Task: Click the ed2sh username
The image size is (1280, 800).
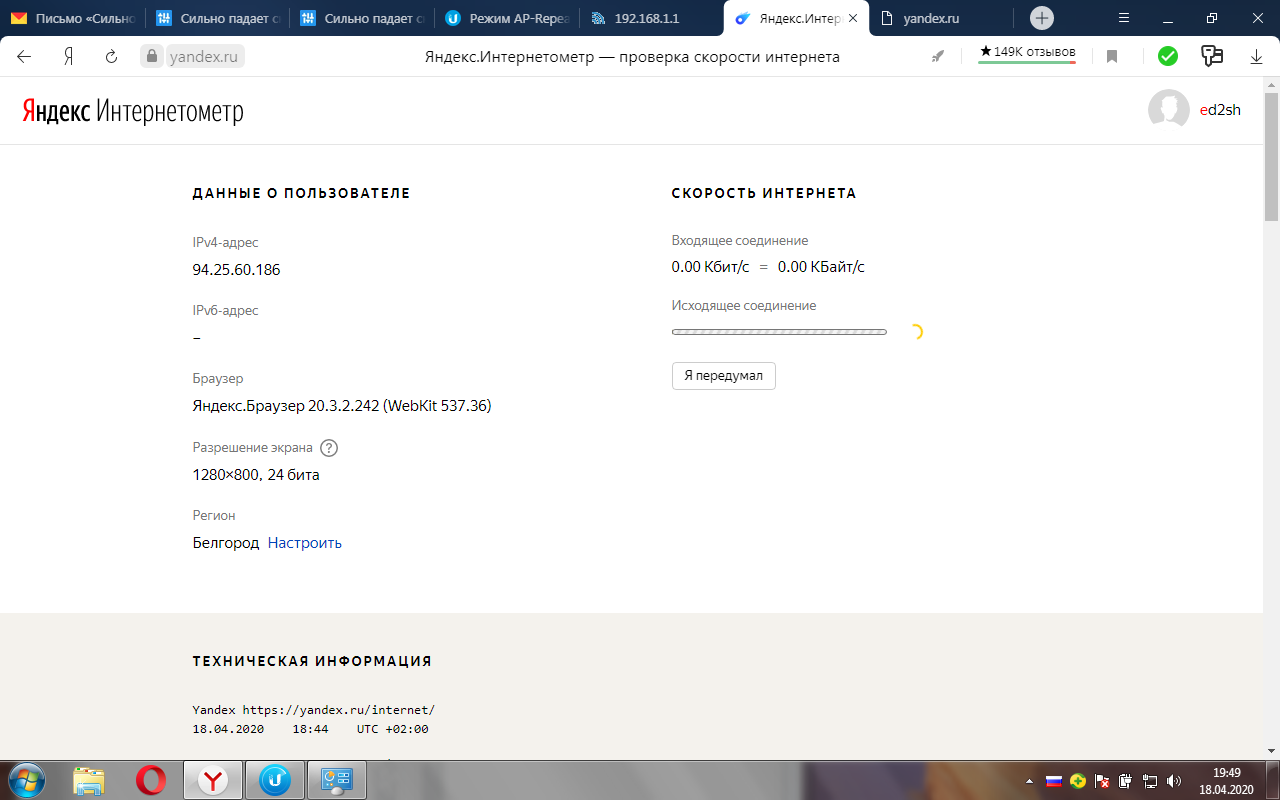Action: tap(1220, 110)
